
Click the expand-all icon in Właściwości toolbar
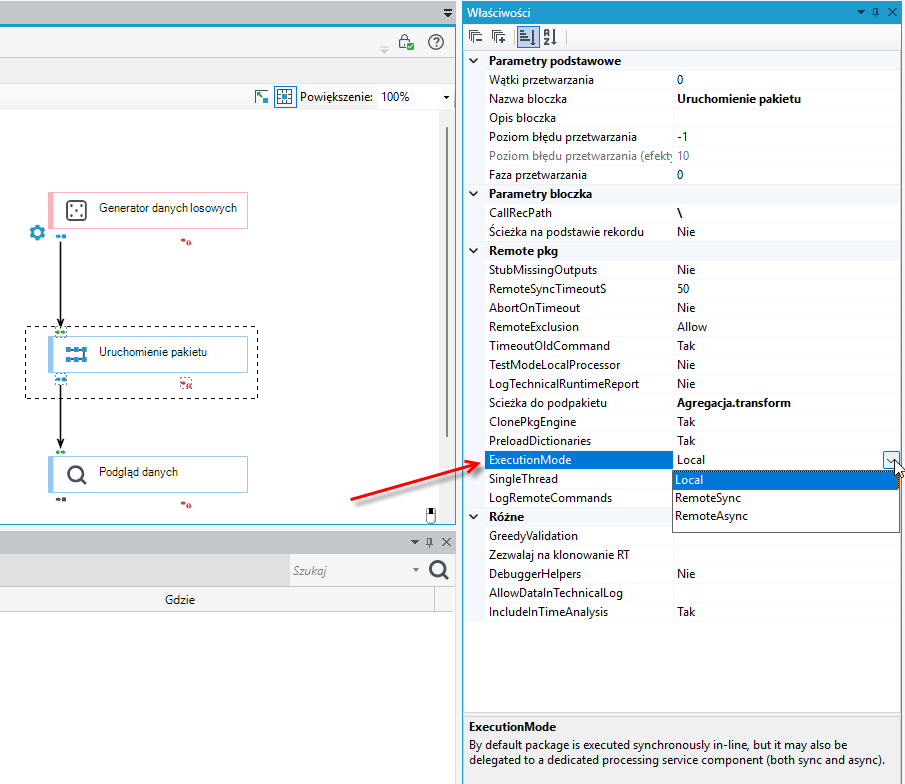499,38
